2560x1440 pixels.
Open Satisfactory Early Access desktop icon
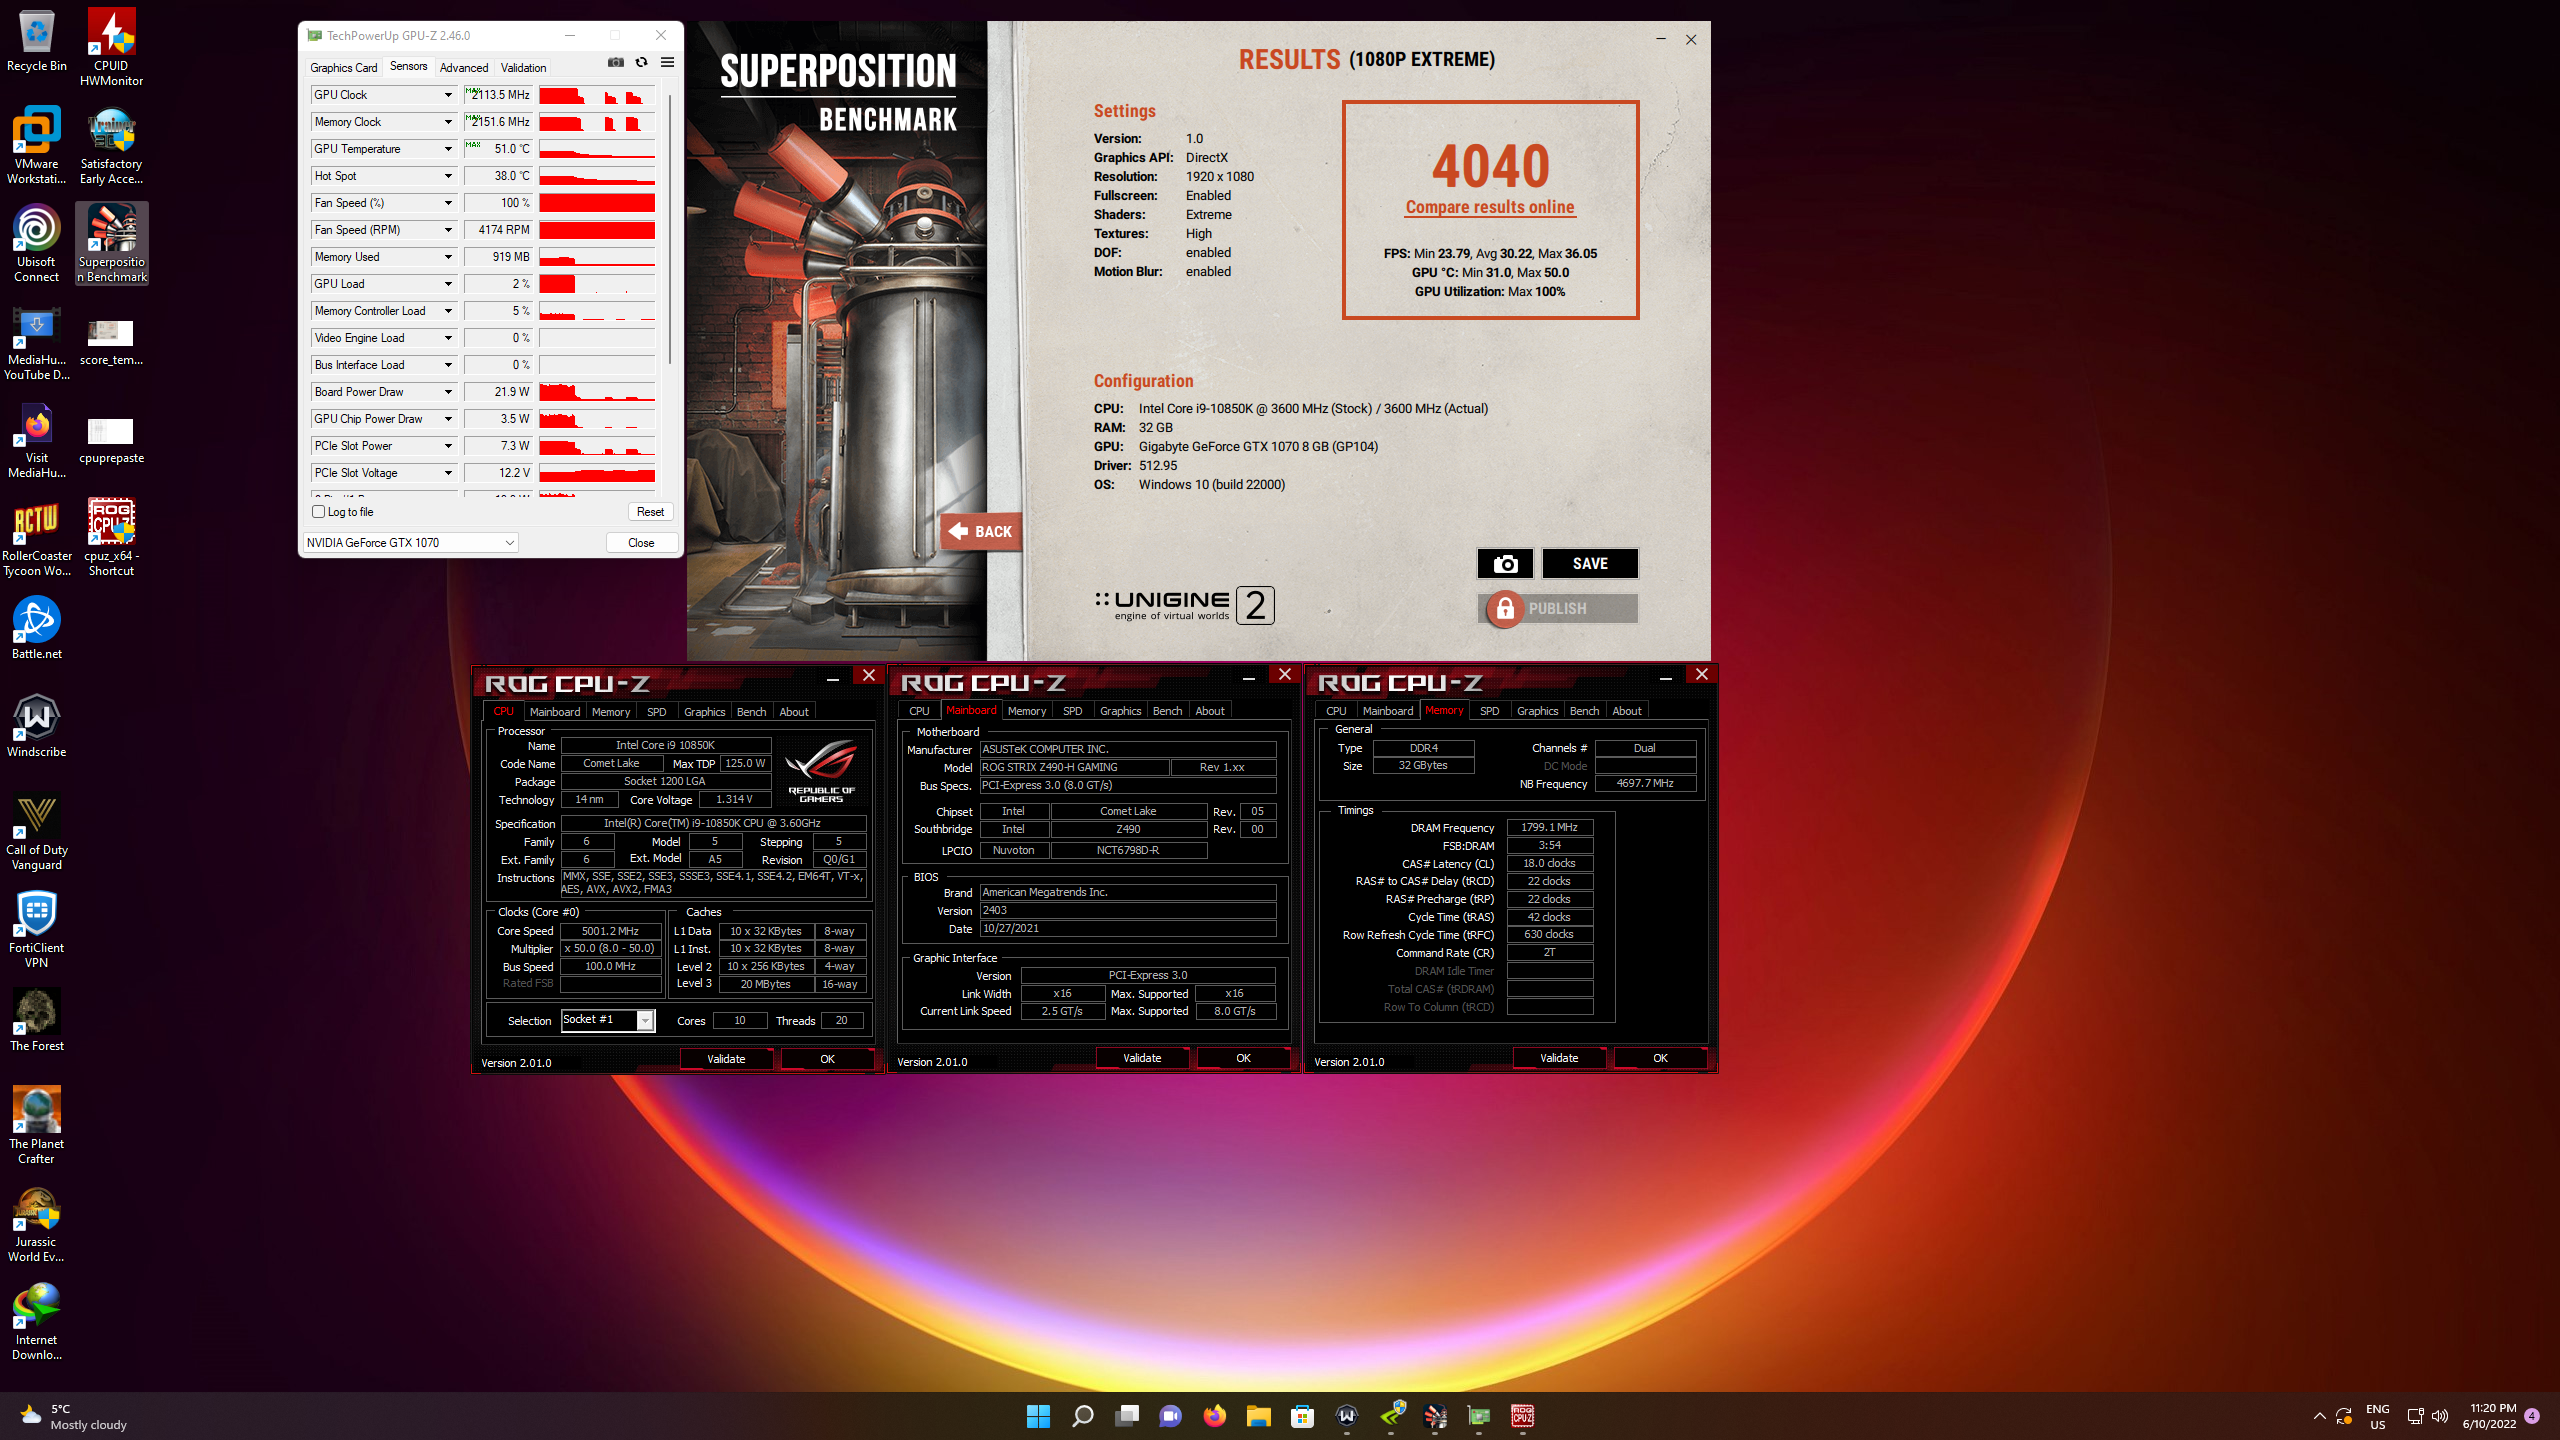[111, 146]
